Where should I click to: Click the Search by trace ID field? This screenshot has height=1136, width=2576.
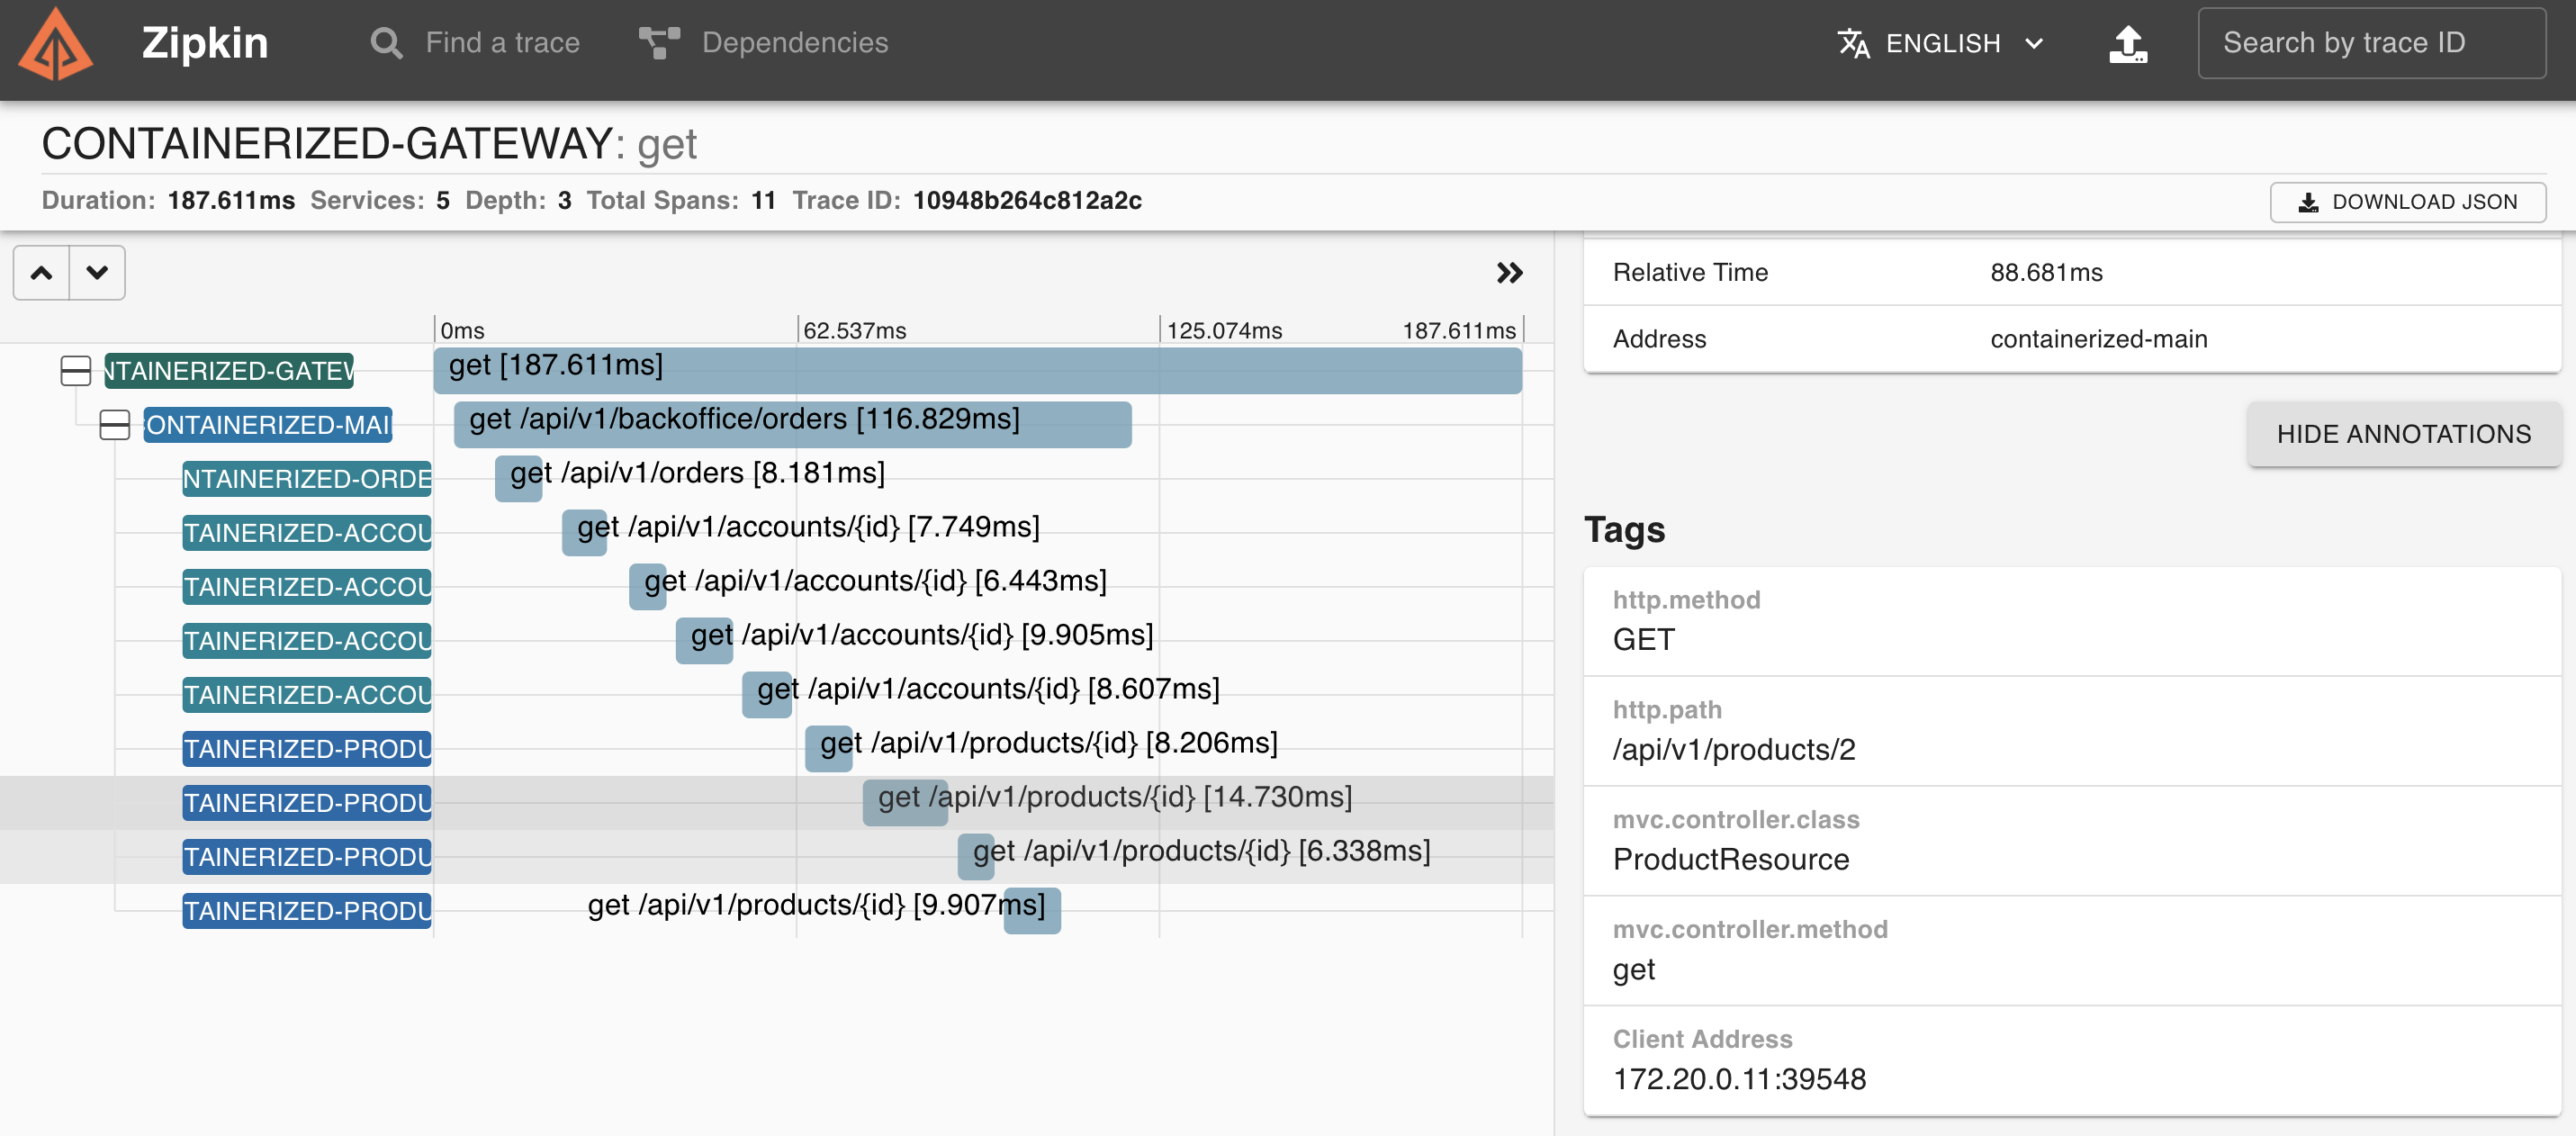(2370, 43)
